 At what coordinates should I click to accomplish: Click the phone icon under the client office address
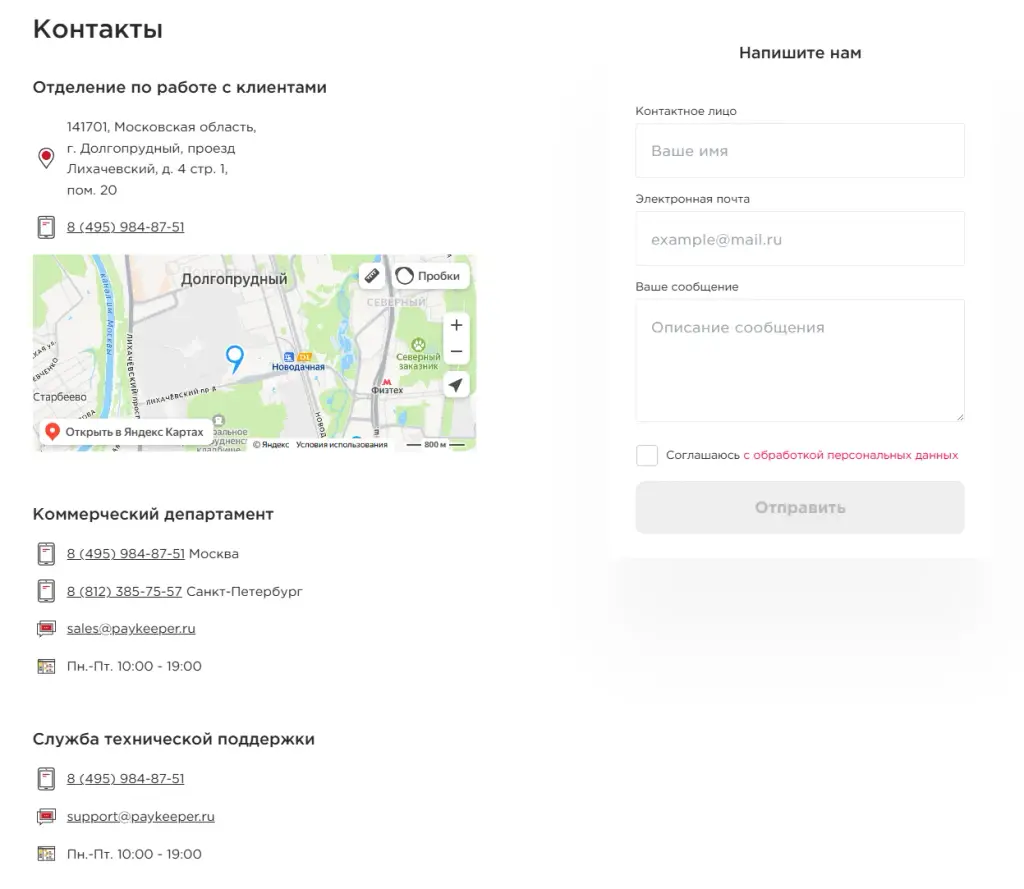click(46, 227)
